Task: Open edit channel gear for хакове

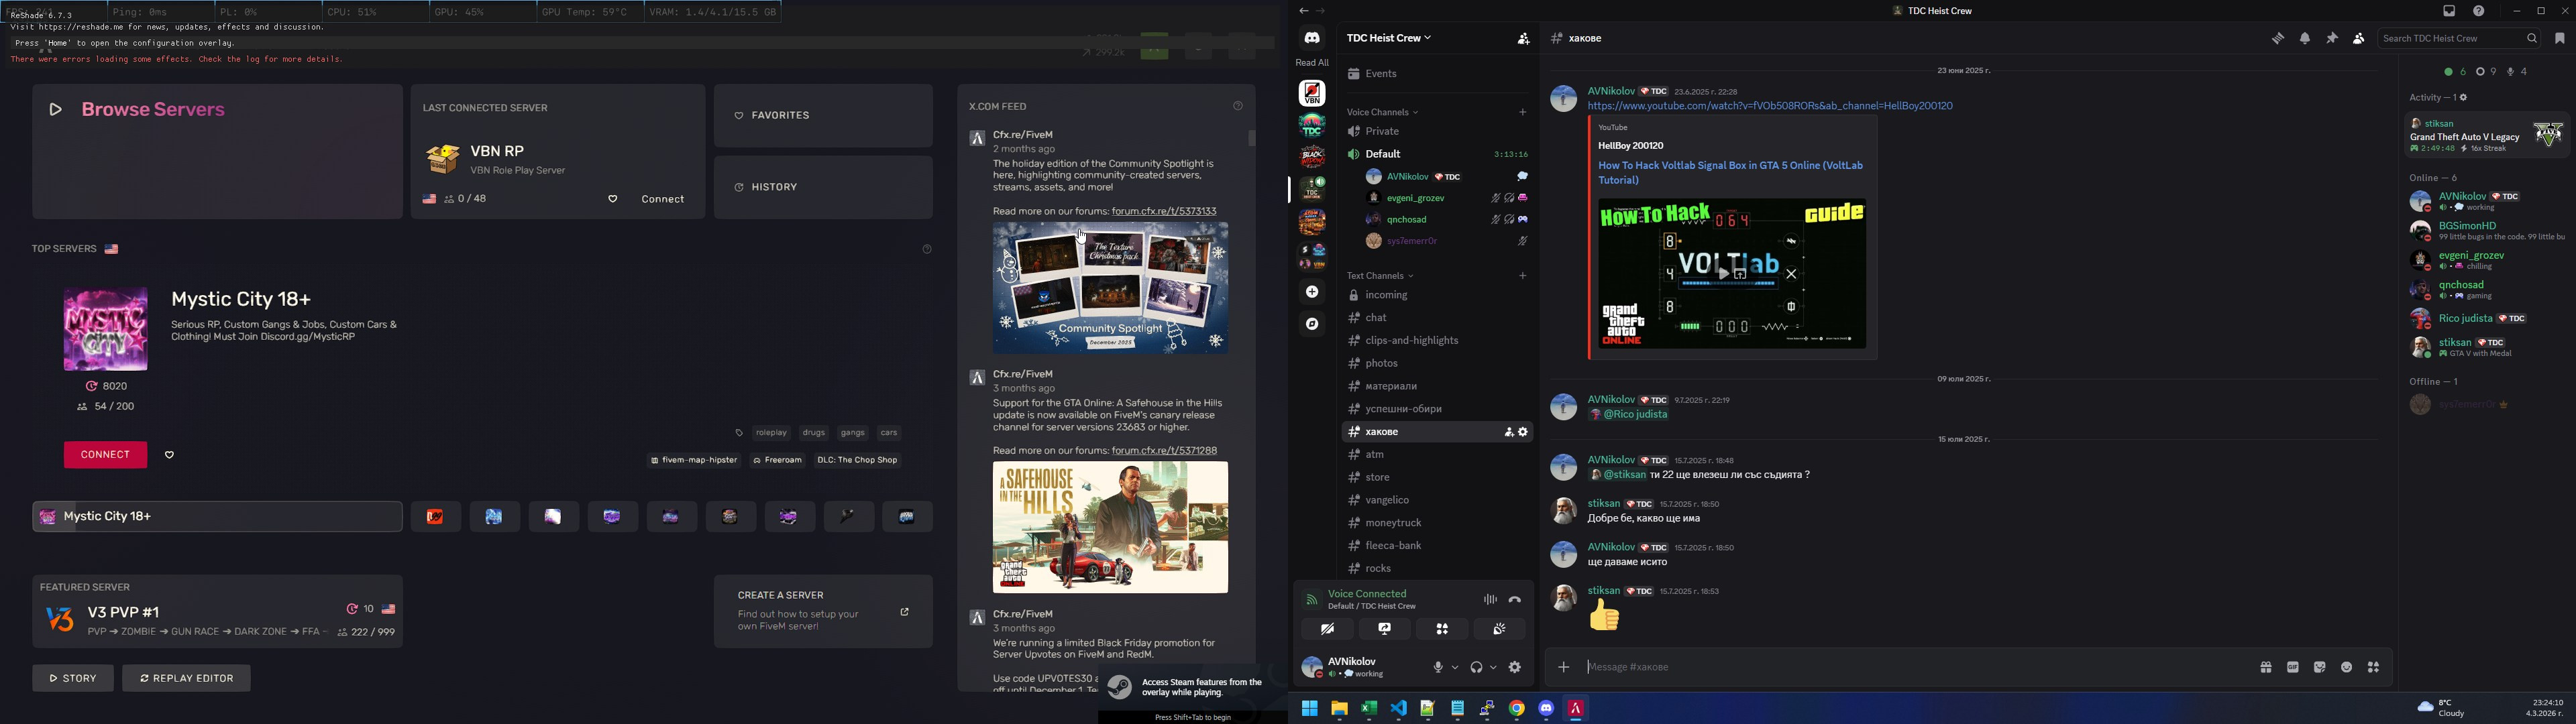Action: click(1523, 432)
